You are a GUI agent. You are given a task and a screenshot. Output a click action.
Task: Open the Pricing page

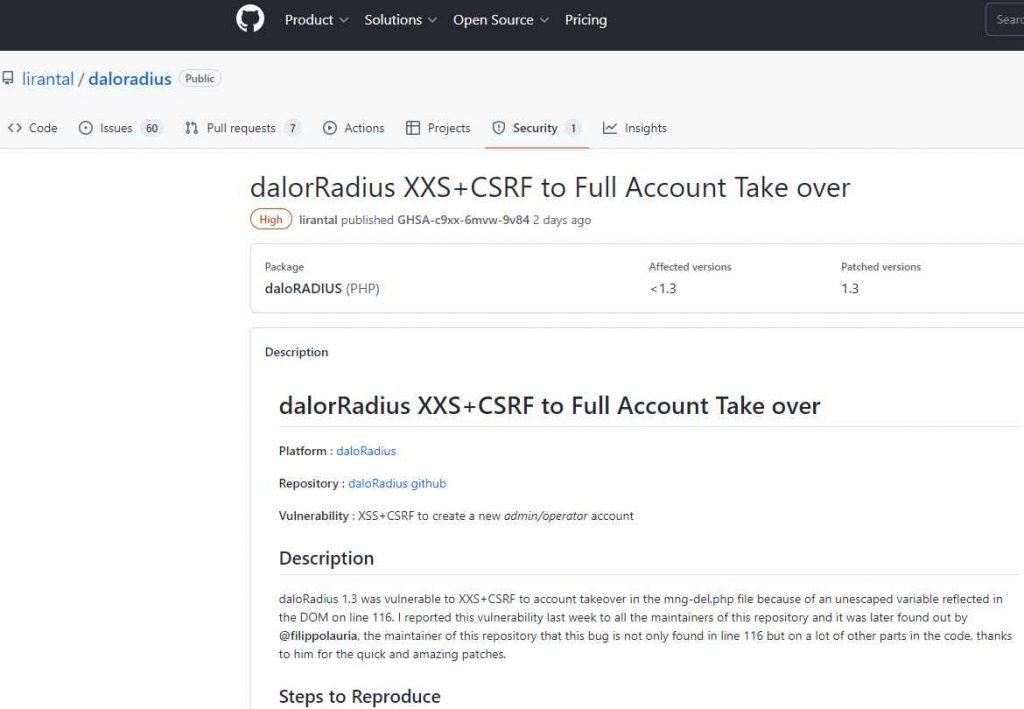tap(586, 20)
